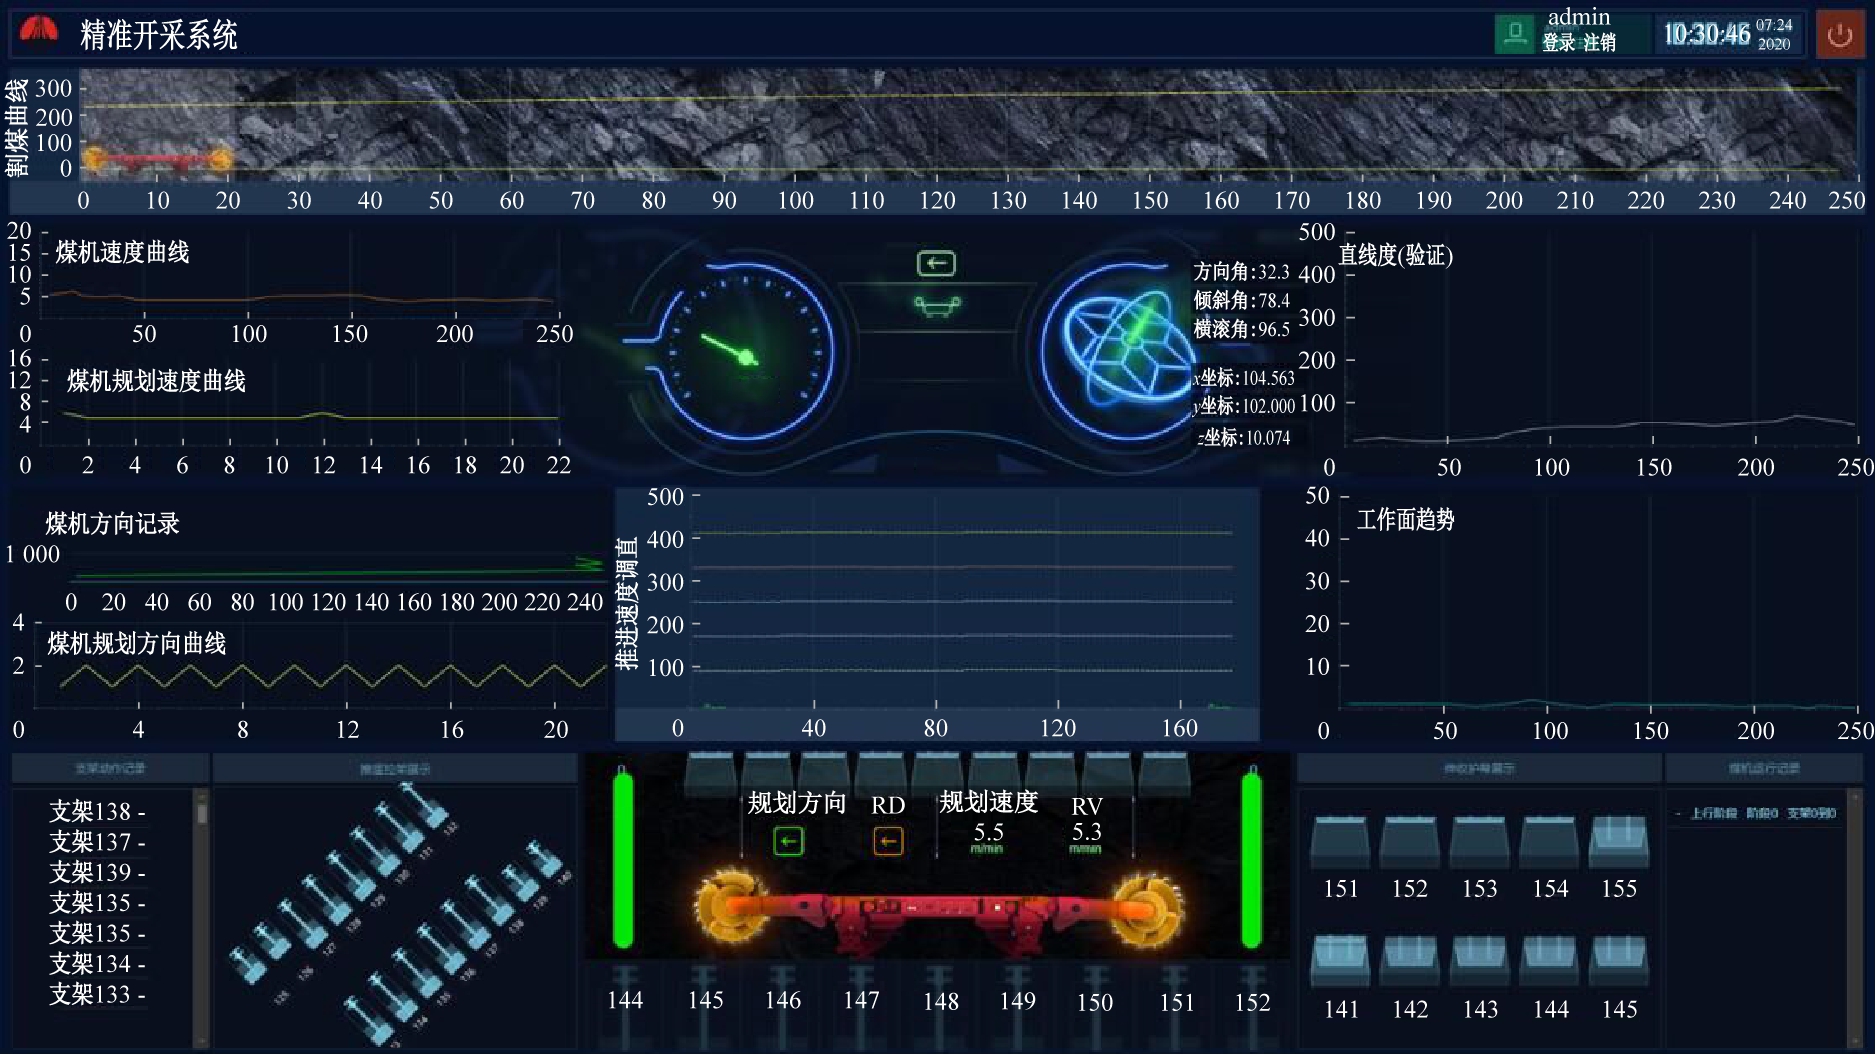
Task: Click the green 规划方向 arrow icon
Action: tap(788, 842)
